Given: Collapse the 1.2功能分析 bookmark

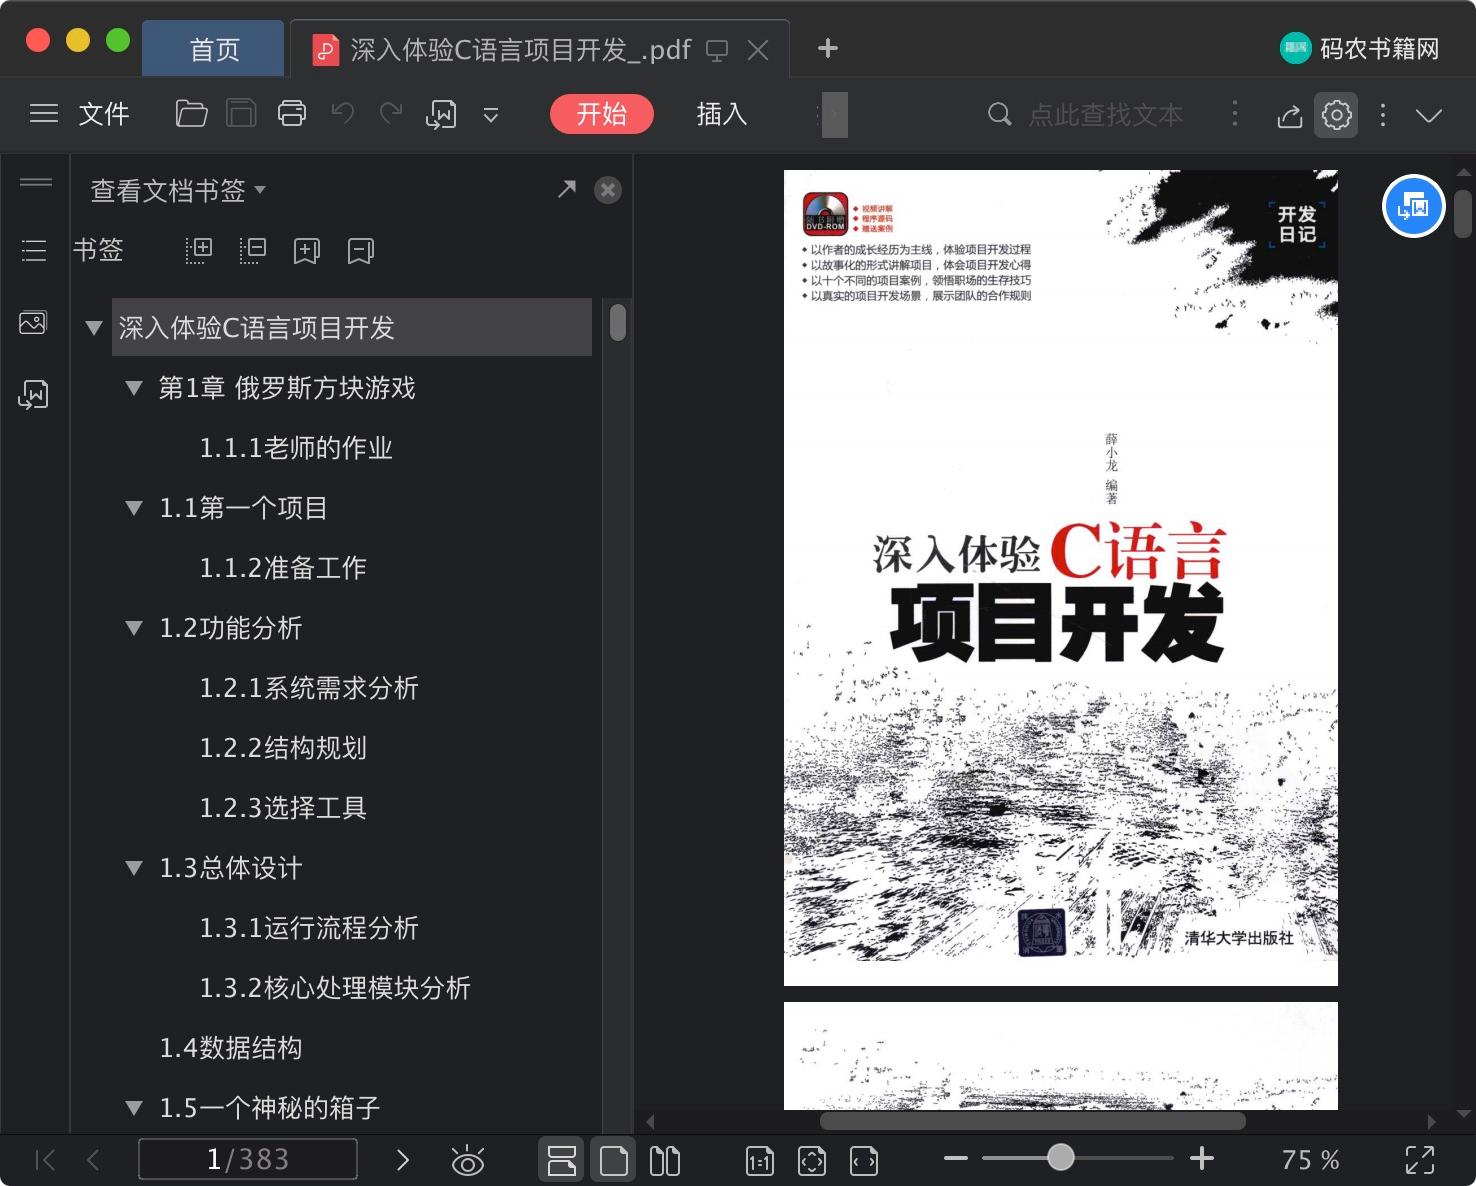Looking at the screenshot, I should click(x=134, y=627).
